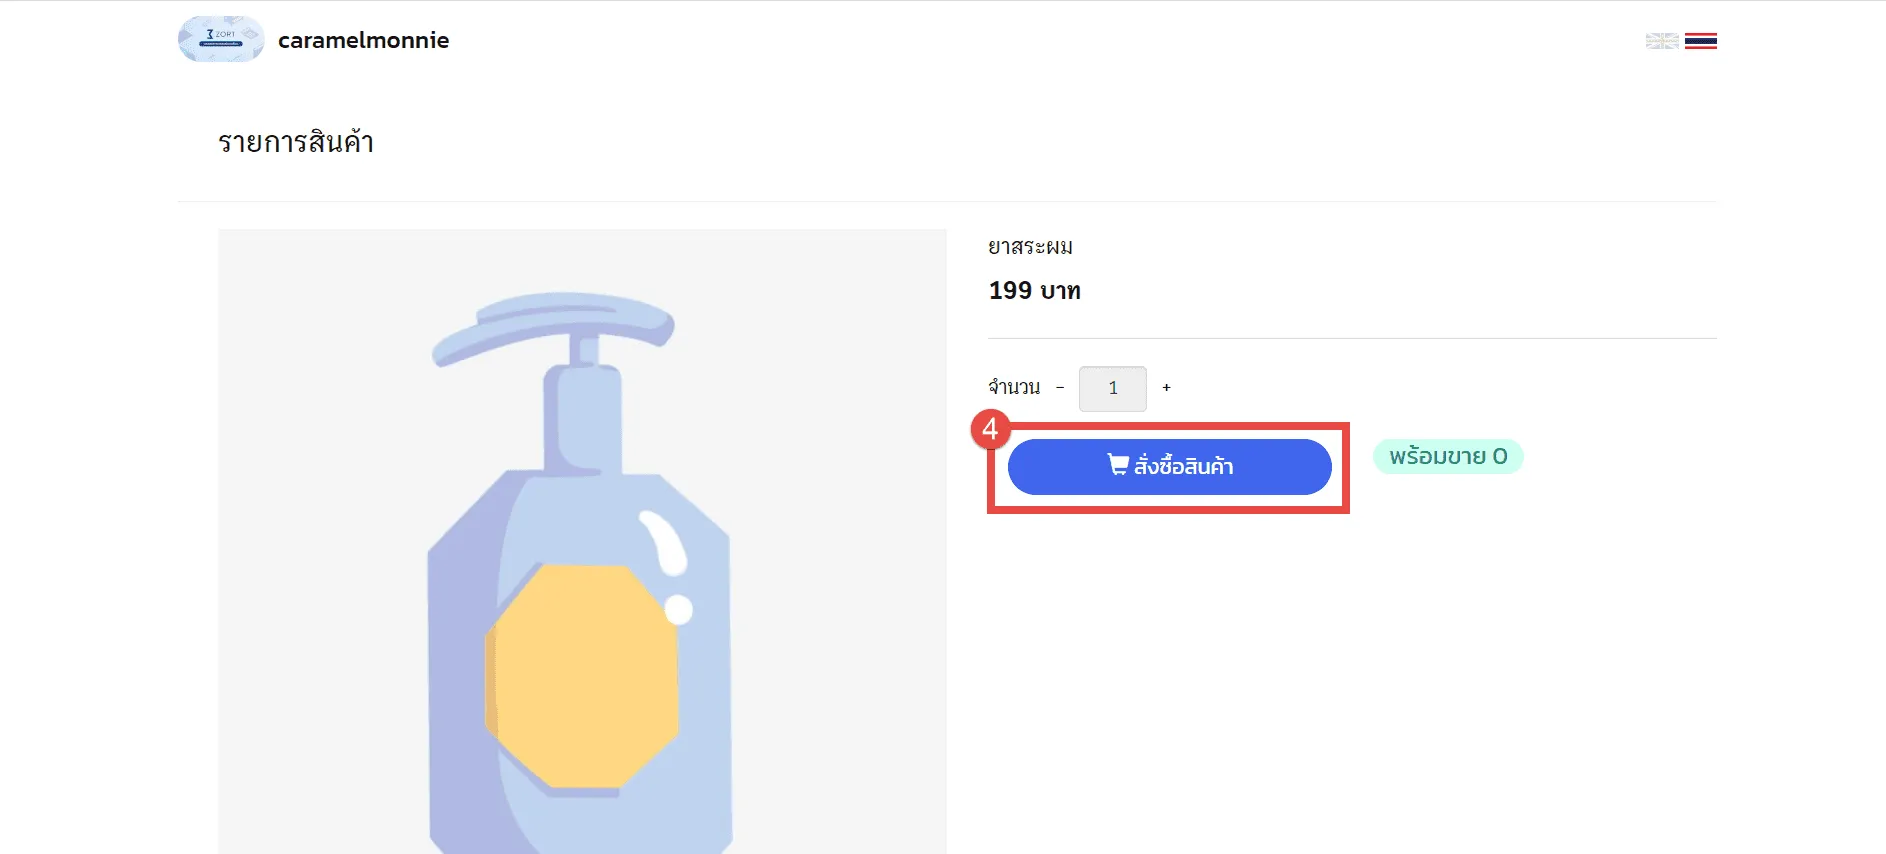Click the 199 บาท price text
The width and height of the screenshot is (1886, 854).
(1034, 291)
